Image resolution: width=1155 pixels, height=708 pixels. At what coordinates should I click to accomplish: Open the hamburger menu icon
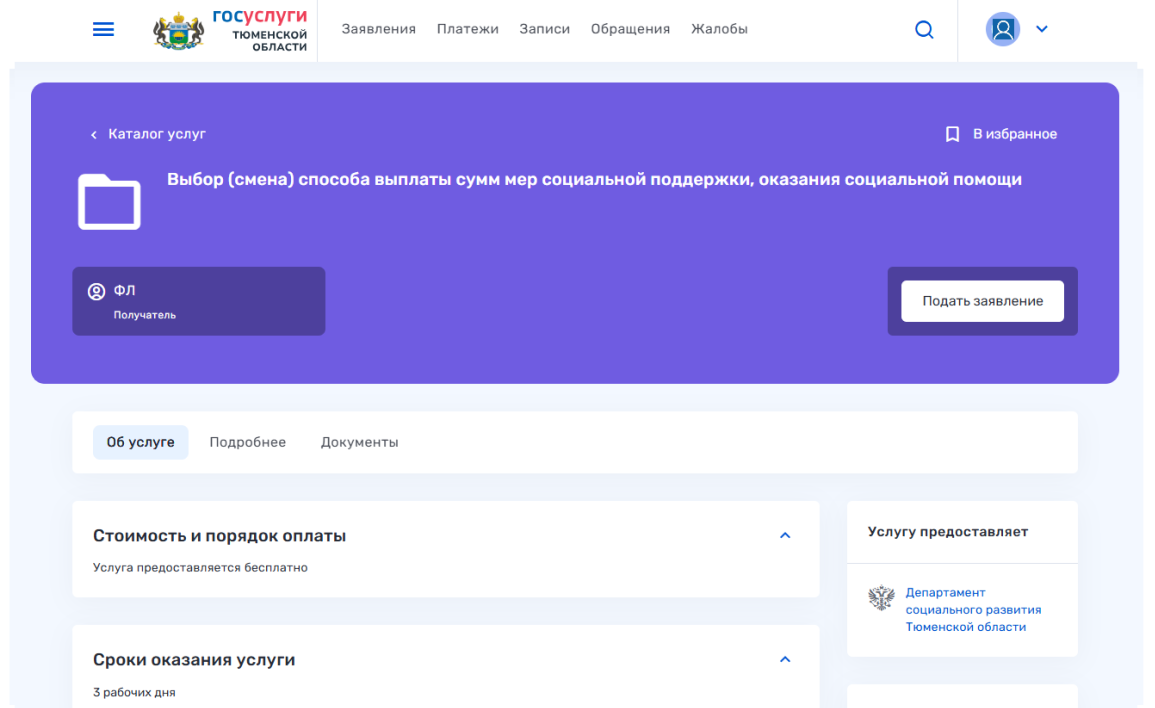103,30
